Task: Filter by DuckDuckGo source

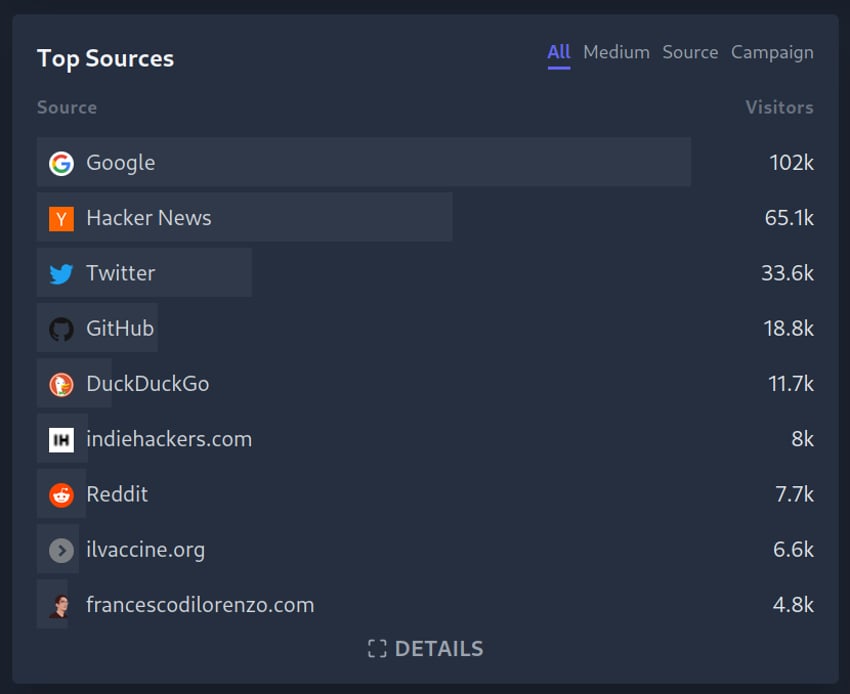Action: pos(148,384)
